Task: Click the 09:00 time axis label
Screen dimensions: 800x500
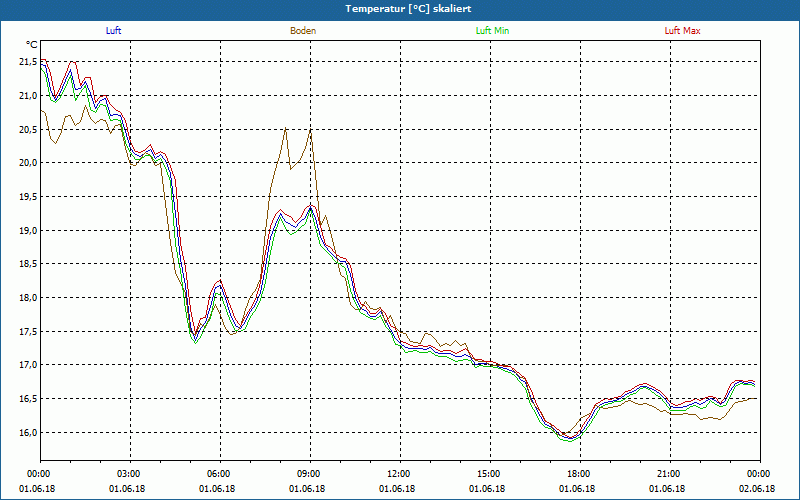Action: pos(310,474)
